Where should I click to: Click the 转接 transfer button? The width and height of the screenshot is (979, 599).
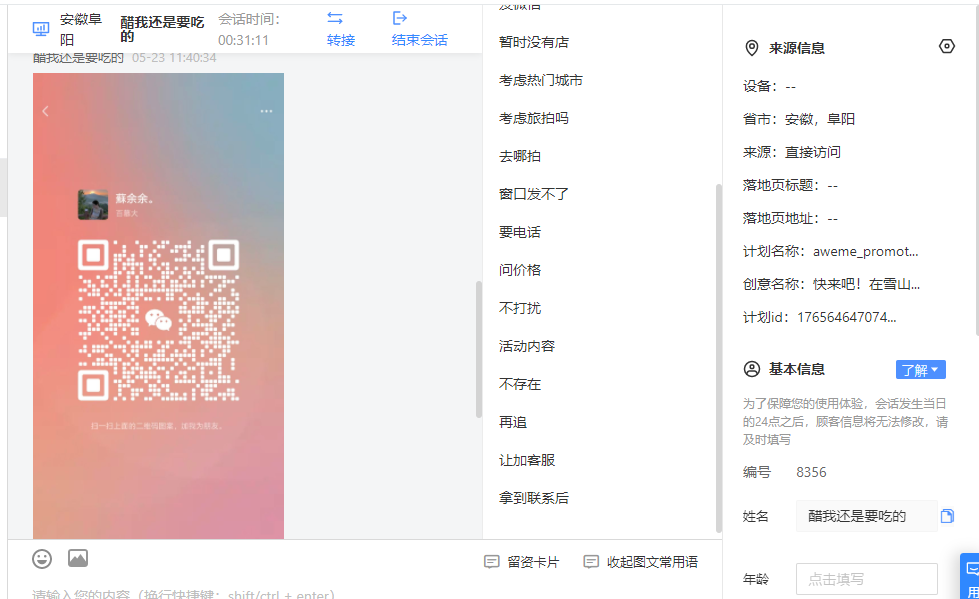click(x=341, y=29)
